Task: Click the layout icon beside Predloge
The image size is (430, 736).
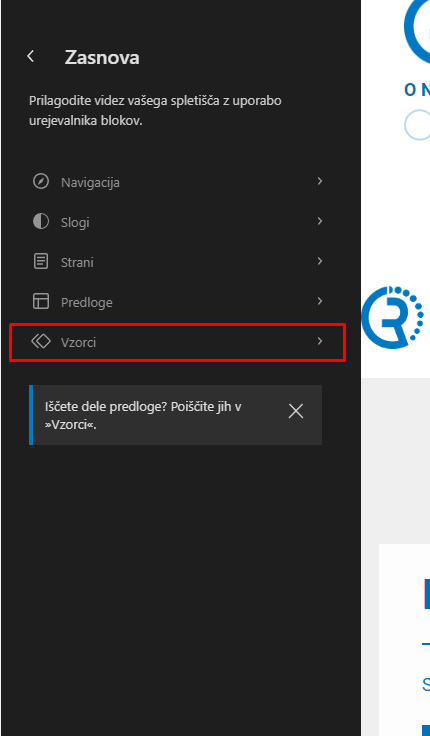Action: point(41,301)
